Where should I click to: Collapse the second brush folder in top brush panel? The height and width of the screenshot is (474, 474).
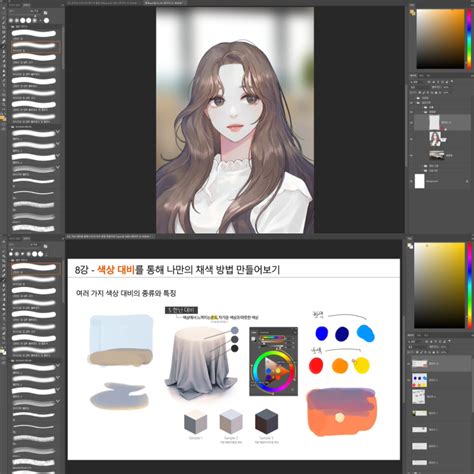click(x=13, y=127)
